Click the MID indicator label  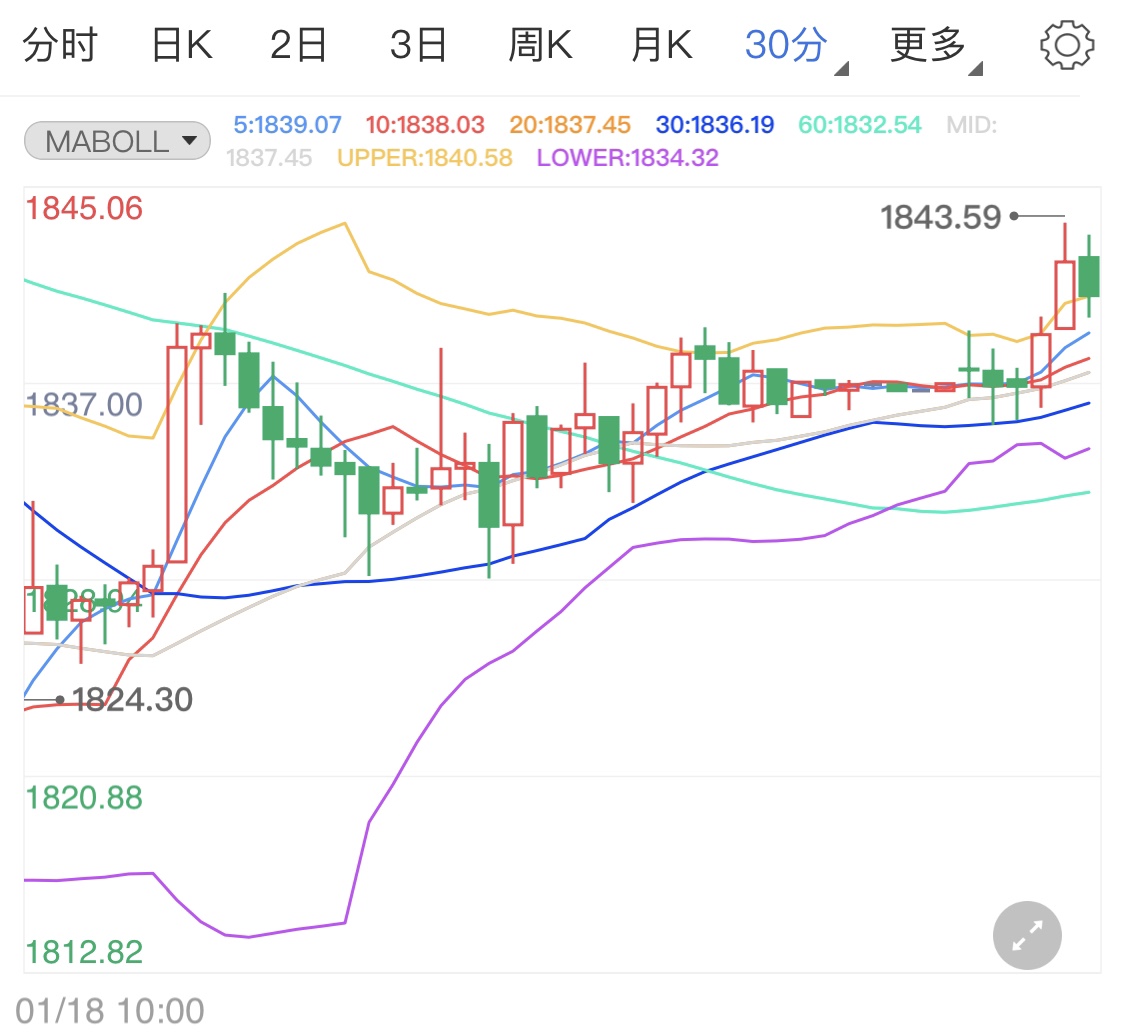(968, 124)
